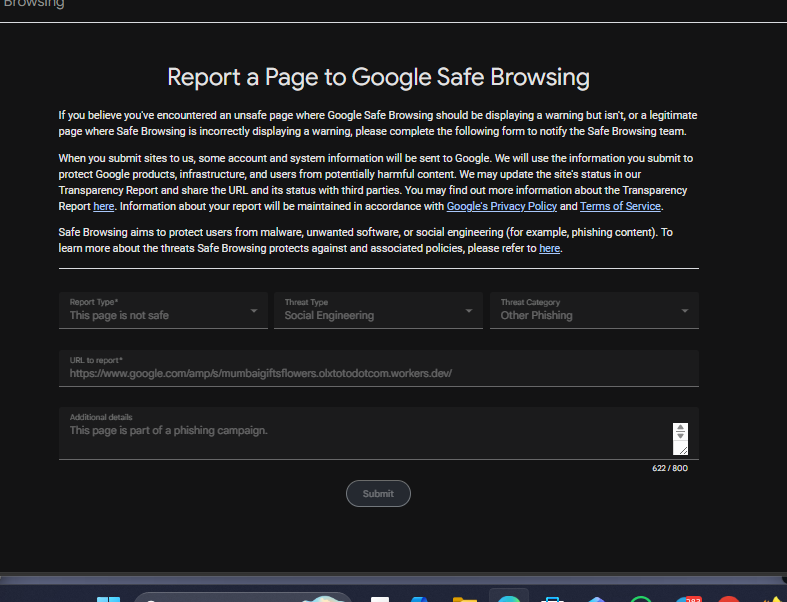The width and height of the screenshot is (787, 602).
Task: Click the textarea resize handle corner
Action: click(x=683, y=450)
